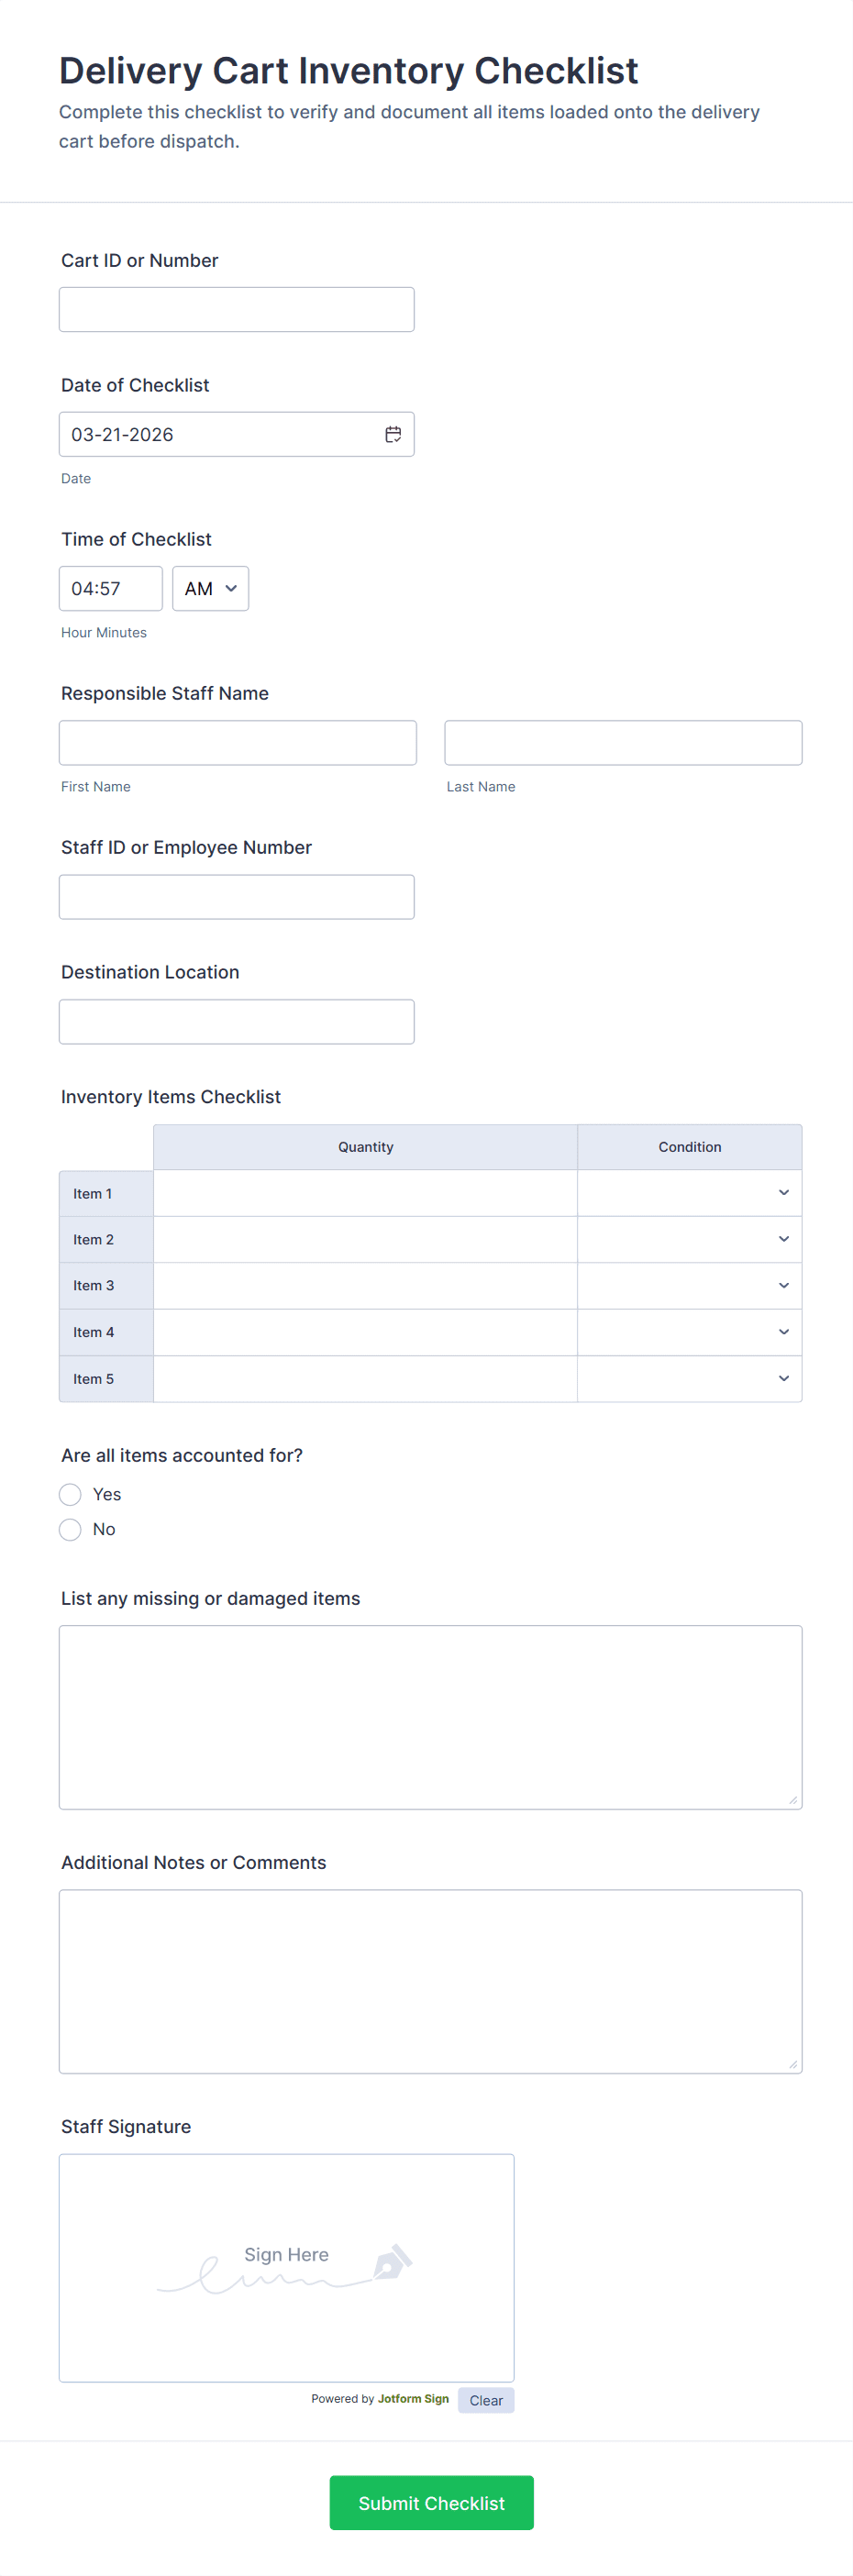Click the Destination Location field
This screenshot has width=853, height=2576.
236,1022
